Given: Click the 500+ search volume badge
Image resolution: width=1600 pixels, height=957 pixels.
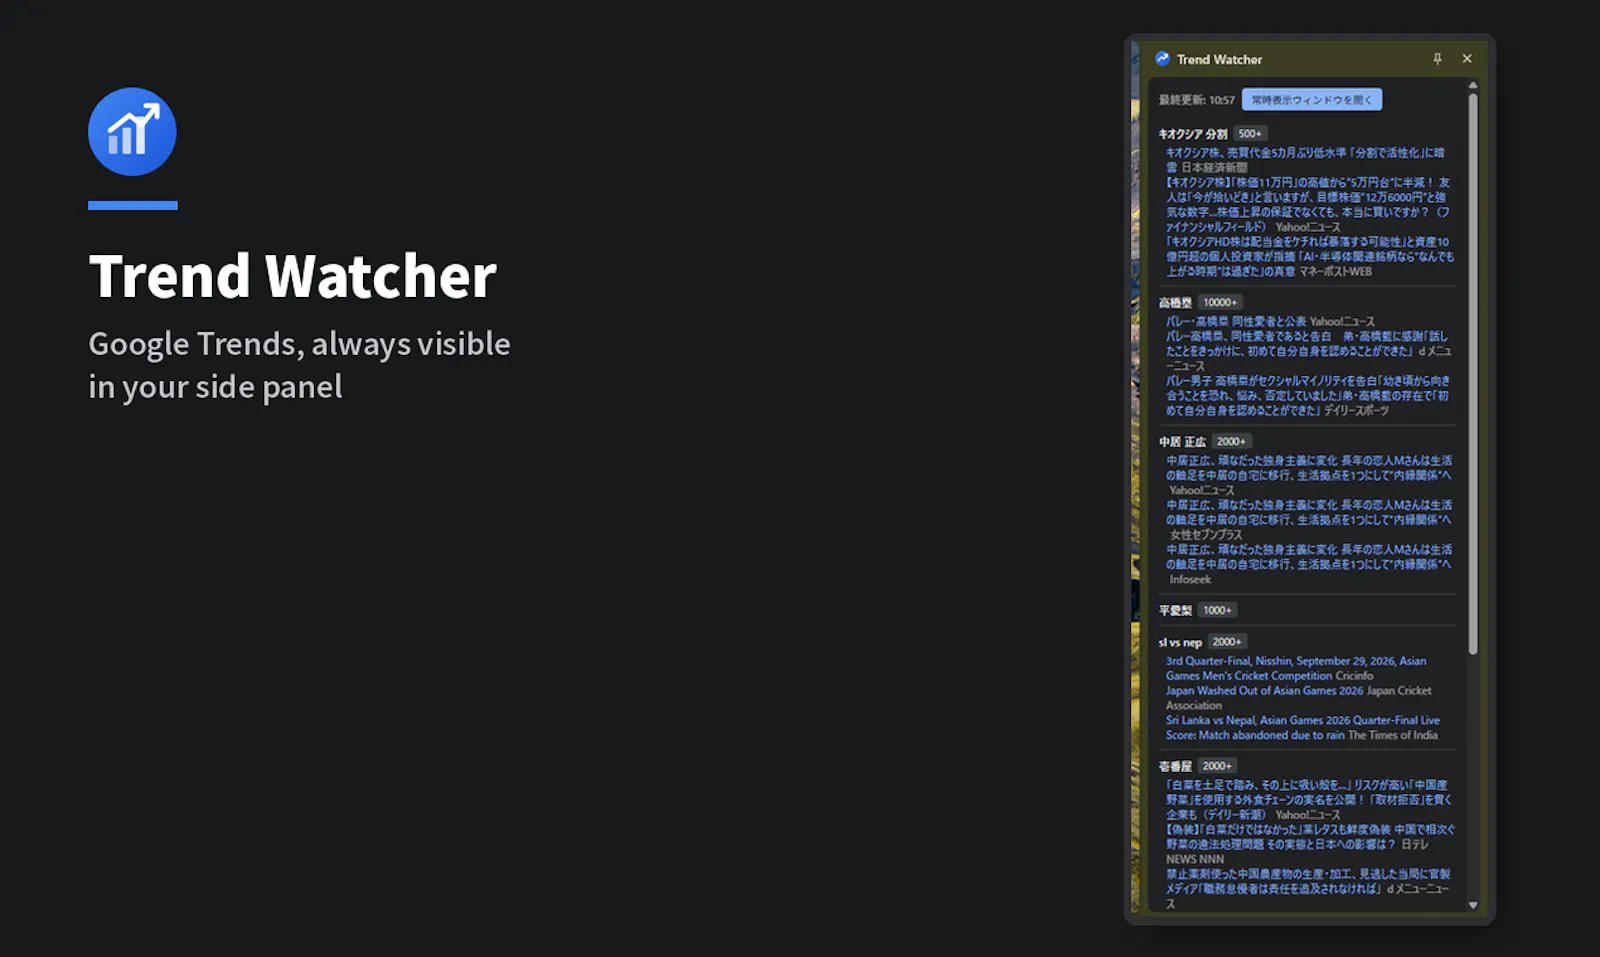Looking at the screenshot, I should (x=1250, y=134).
